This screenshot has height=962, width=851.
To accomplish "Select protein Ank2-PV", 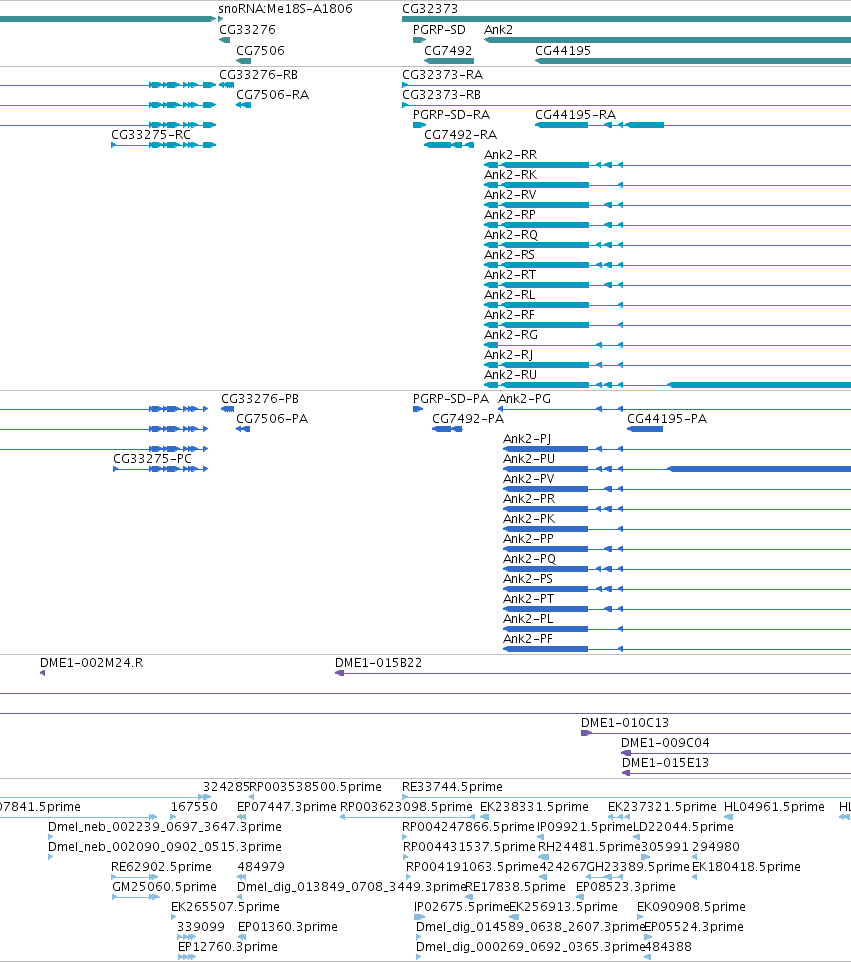I will (x=529, y=479).
